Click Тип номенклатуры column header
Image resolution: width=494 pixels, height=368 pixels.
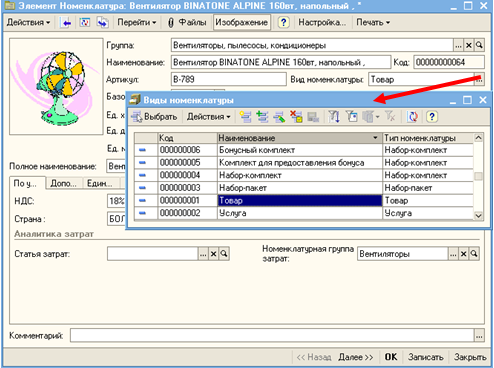click(x=428, y=138)
